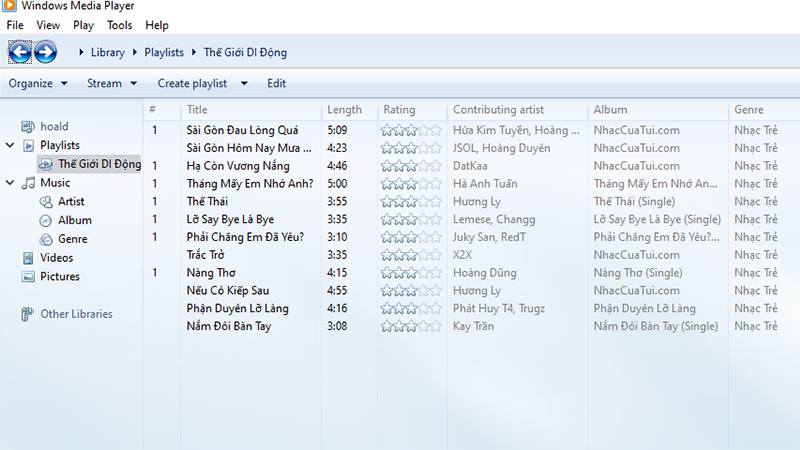Click Thế Giới DI Động in breadcrumb
The image size is (800, 450).
245,53
